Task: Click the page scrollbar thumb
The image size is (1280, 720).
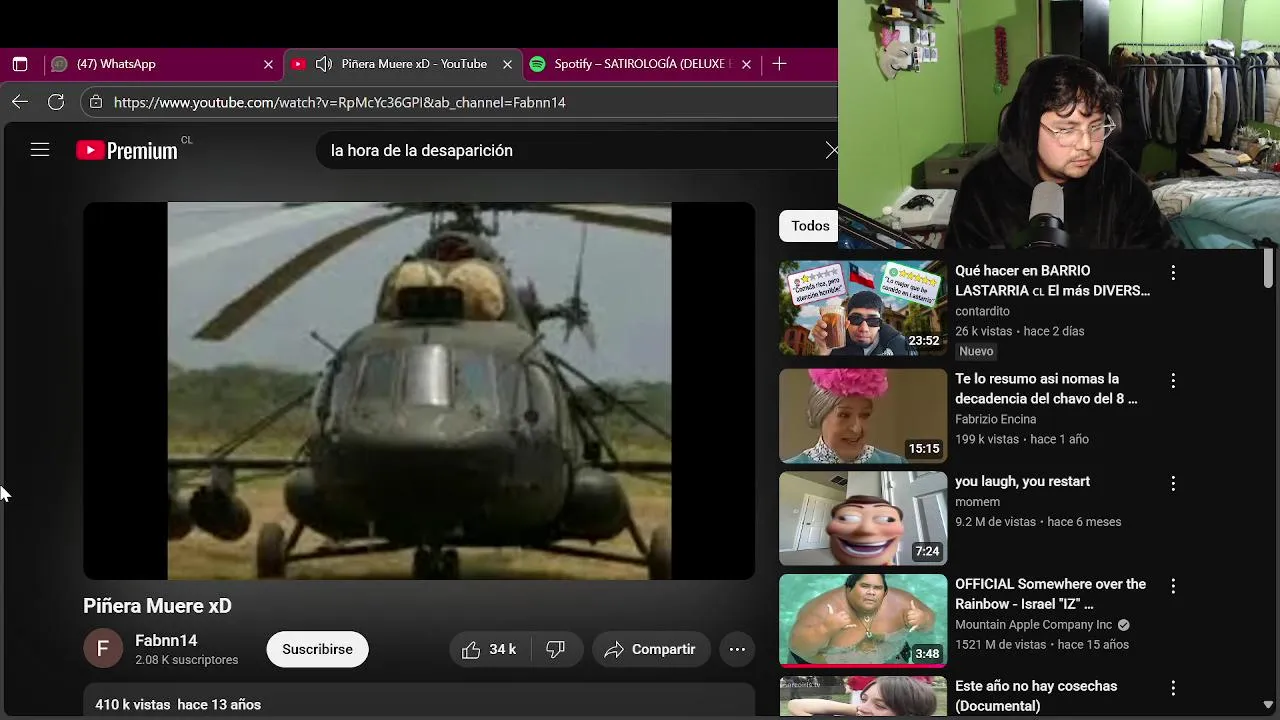Action: point(1268,267)
